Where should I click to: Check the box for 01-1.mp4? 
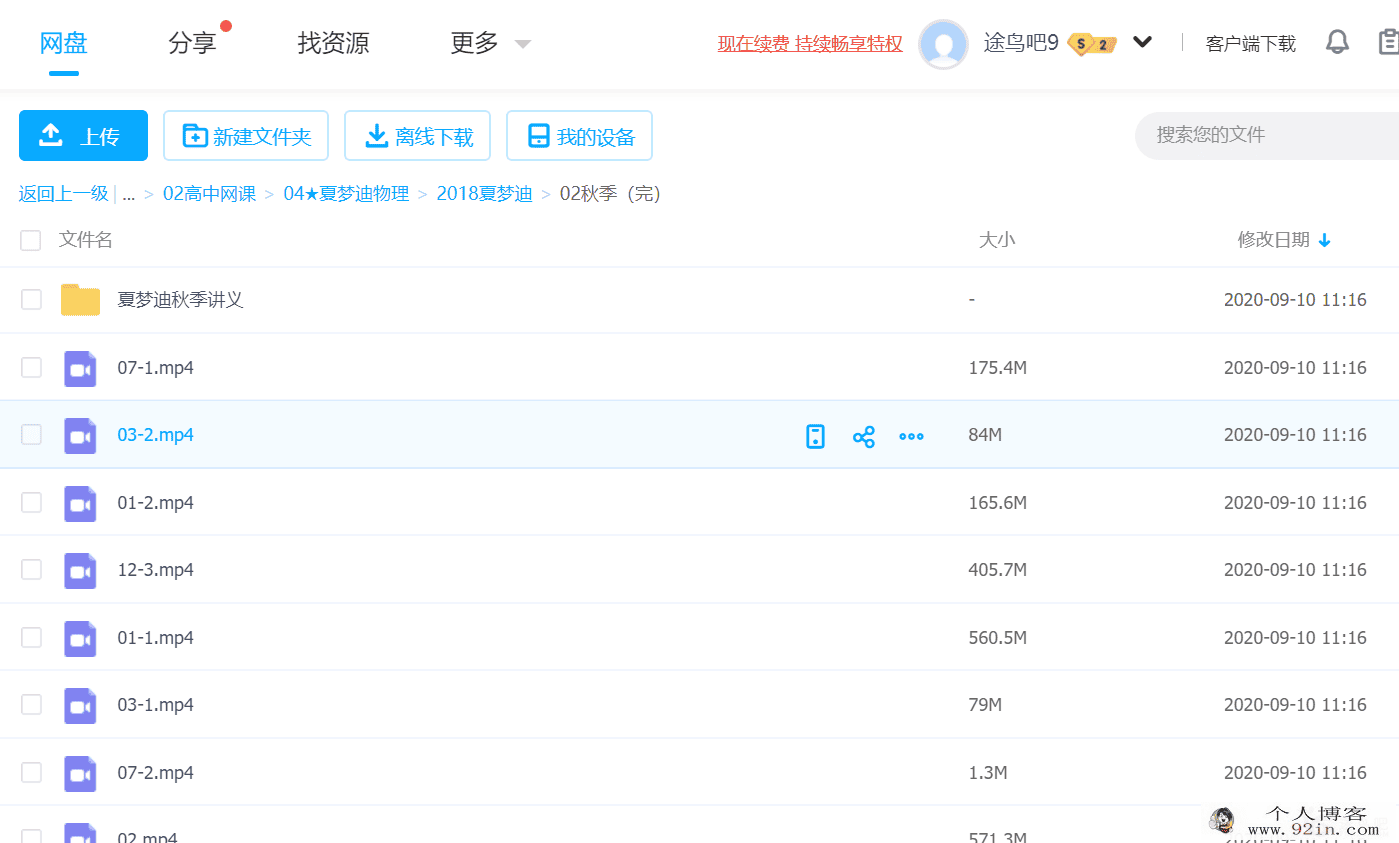point(31,637)
